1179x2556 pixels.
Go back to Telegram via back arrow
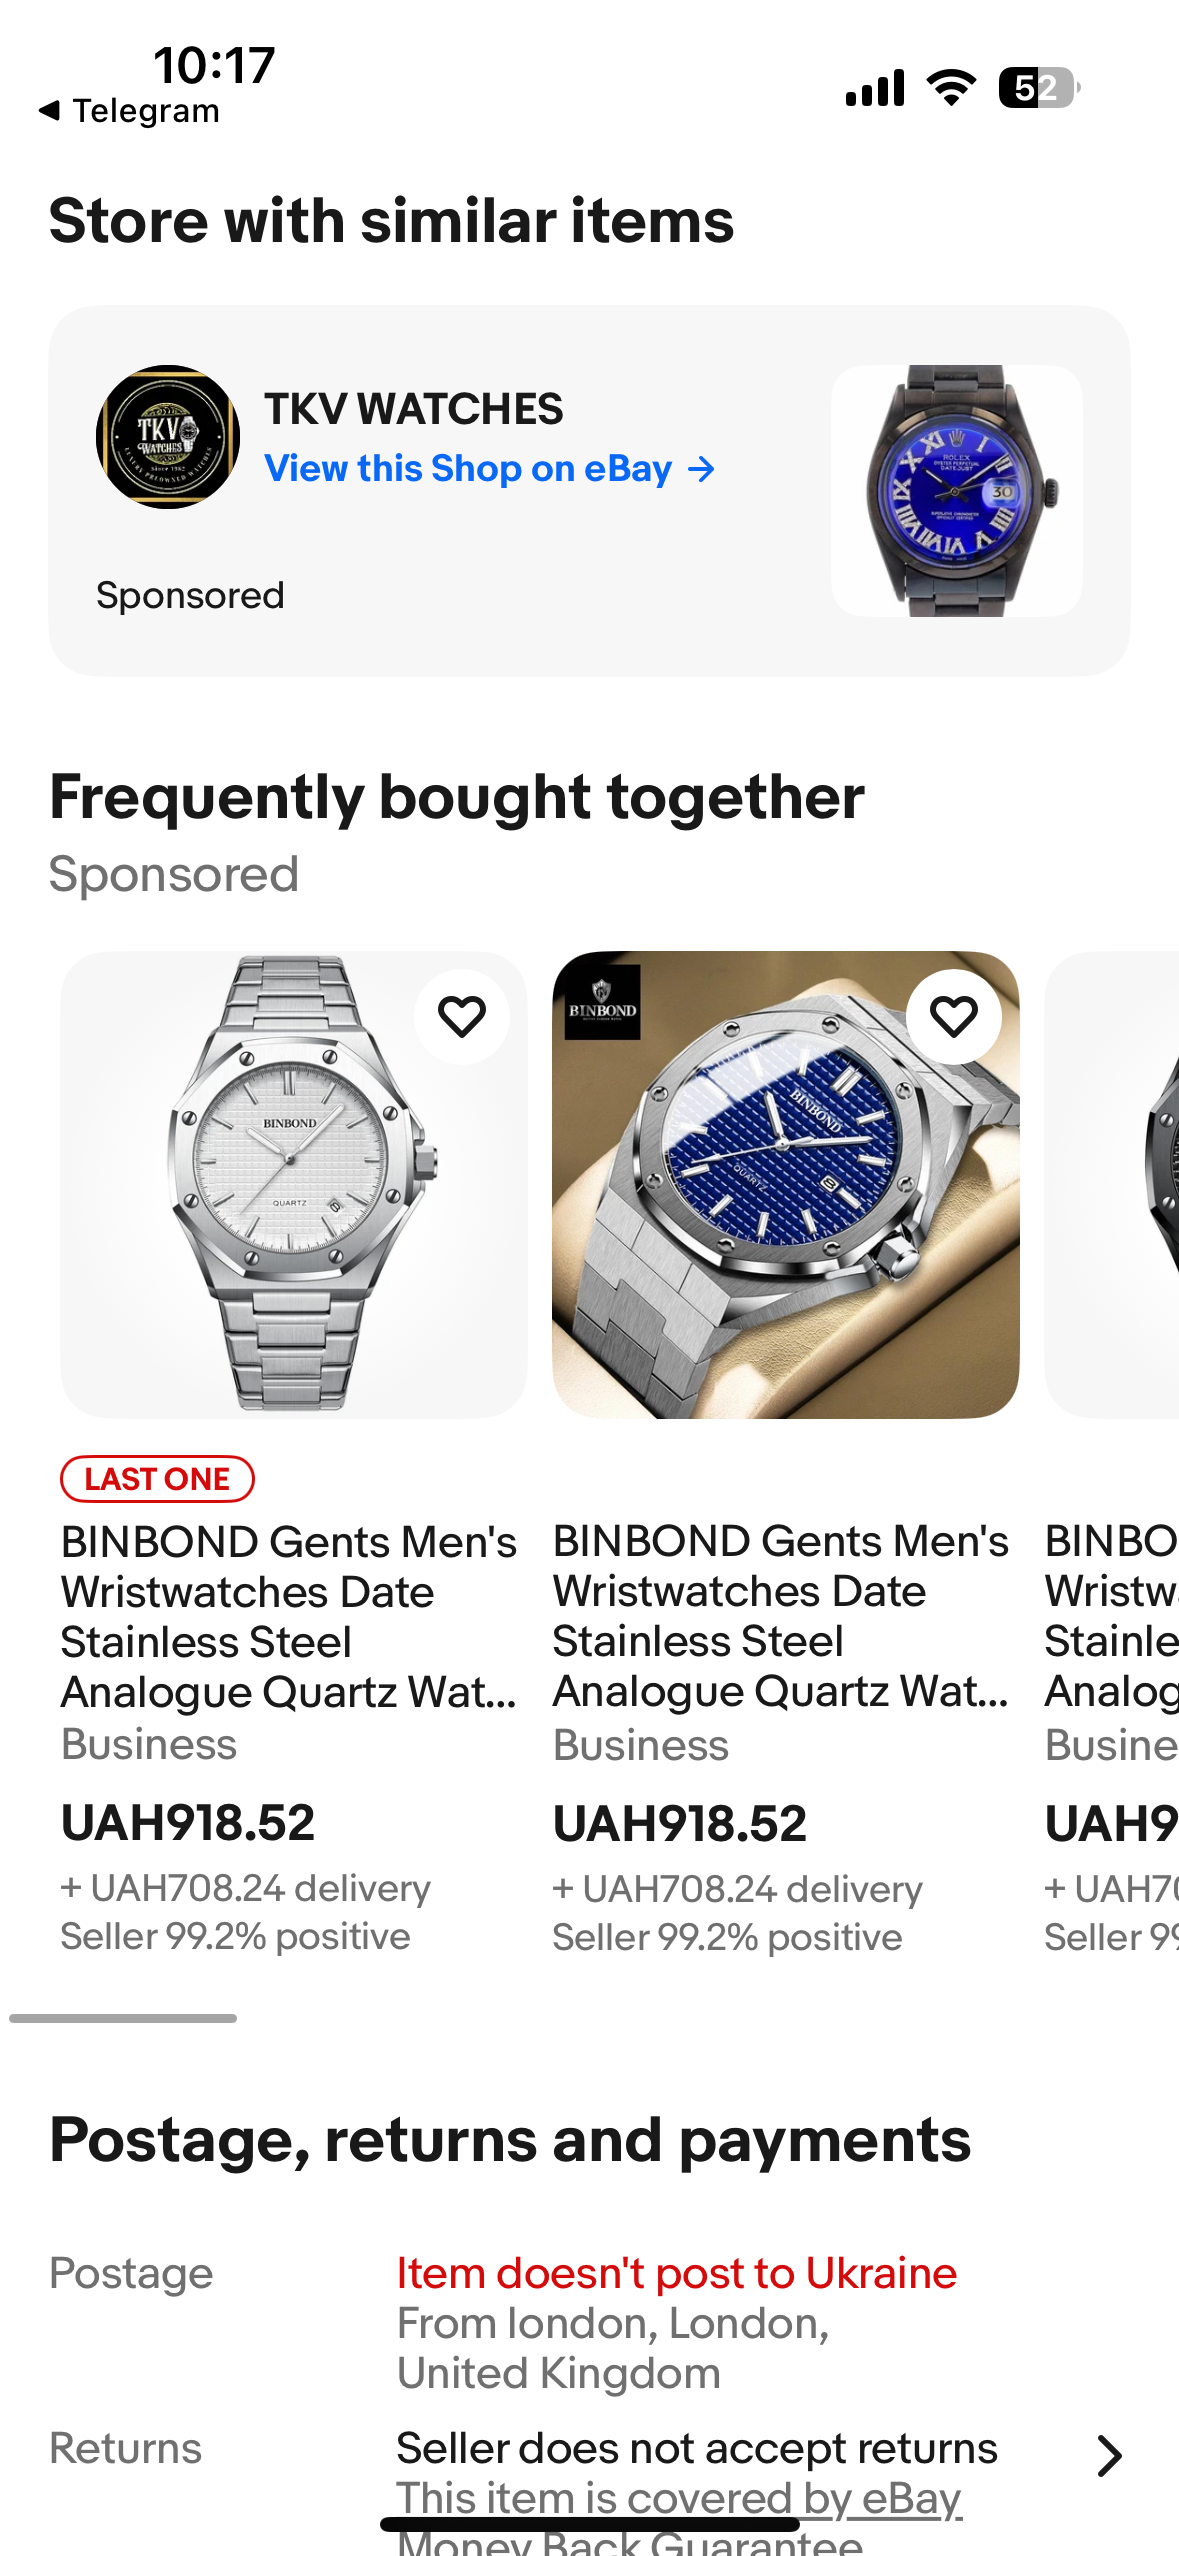pyautogui.click(x=49, y=110)
